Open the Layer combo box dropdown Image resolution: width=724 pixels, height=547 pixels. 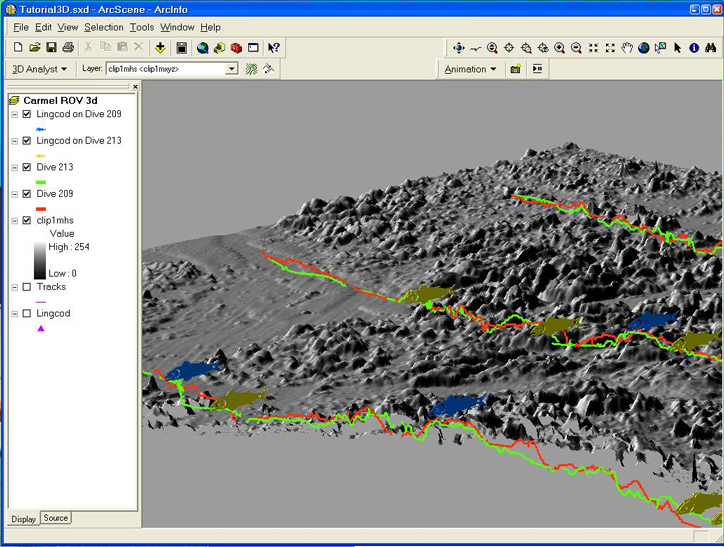[x=232, y=69]
